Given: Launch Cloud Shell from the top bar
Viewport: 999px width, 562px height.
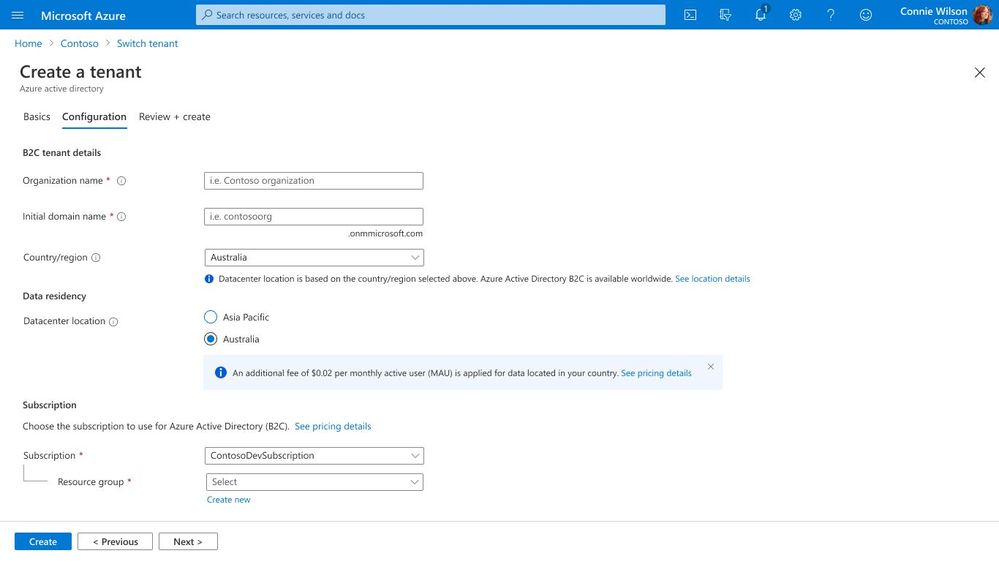Looking at the screenshot, I should click(690, 15).
